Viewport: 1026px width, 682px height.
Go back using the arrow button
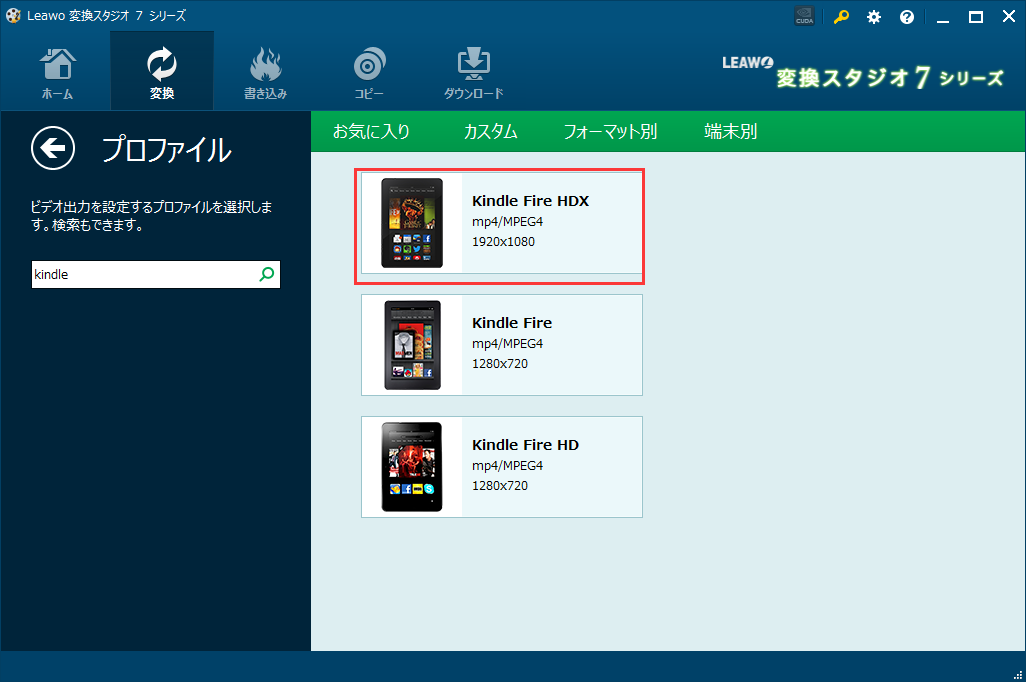click(x=52, y=148)
